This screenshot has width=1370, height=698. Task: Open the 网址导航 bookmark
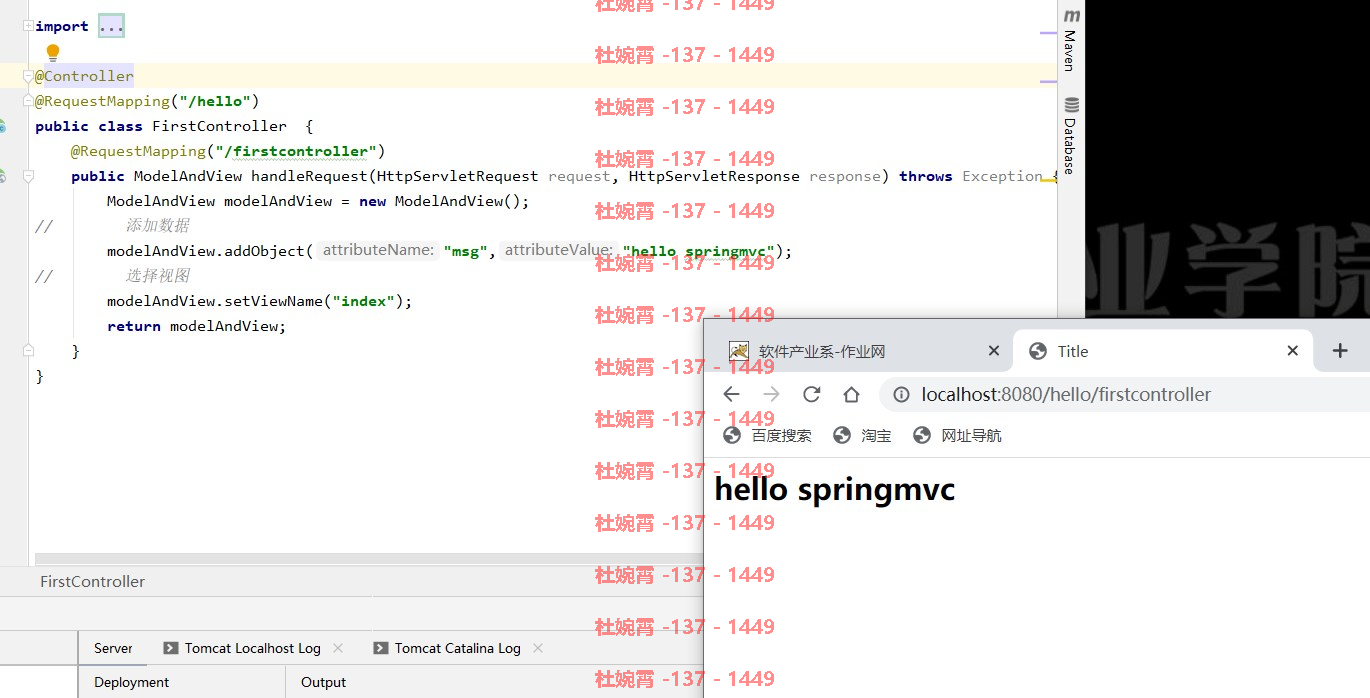pyautogui.click(x=957, y=435)
